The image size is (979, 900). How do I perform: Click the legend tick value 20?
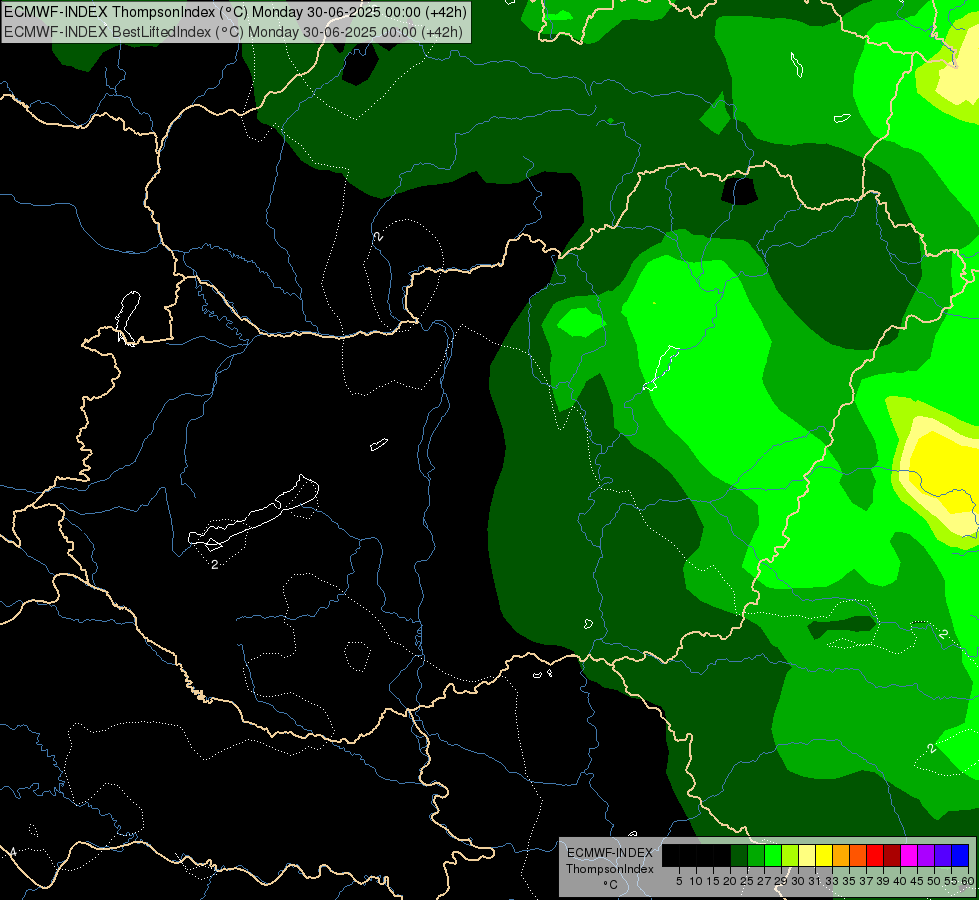click(730, 881)
